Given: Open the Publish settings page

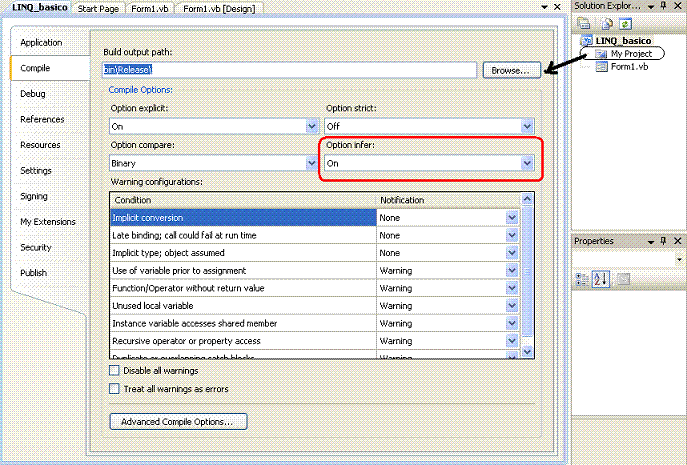Looking at the screenshot, I should click(x=33, y=273).
